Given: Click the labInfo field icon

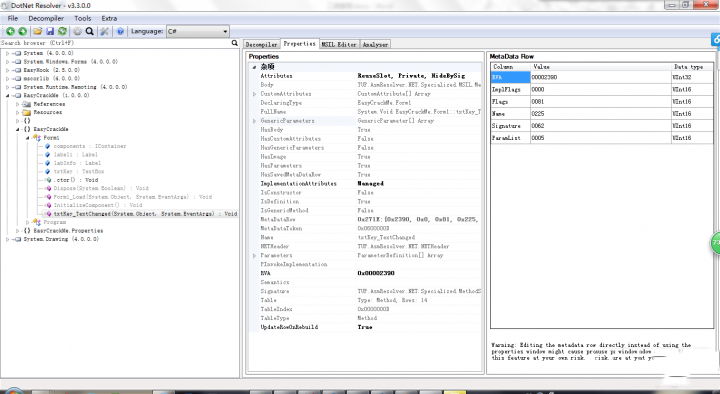Looking at the screenshot, I should 47,163.
